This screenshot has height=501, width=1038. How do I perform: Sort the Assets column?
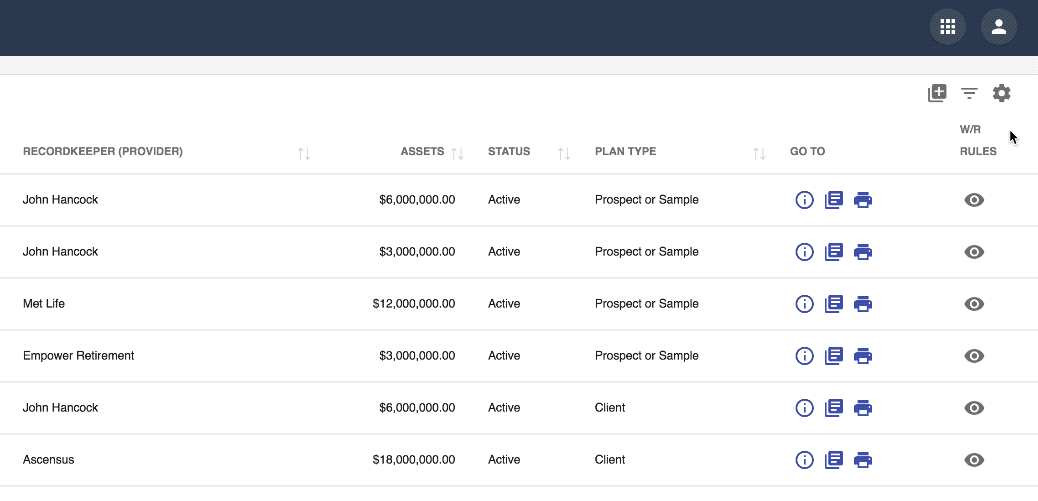[x=457, y=154]
